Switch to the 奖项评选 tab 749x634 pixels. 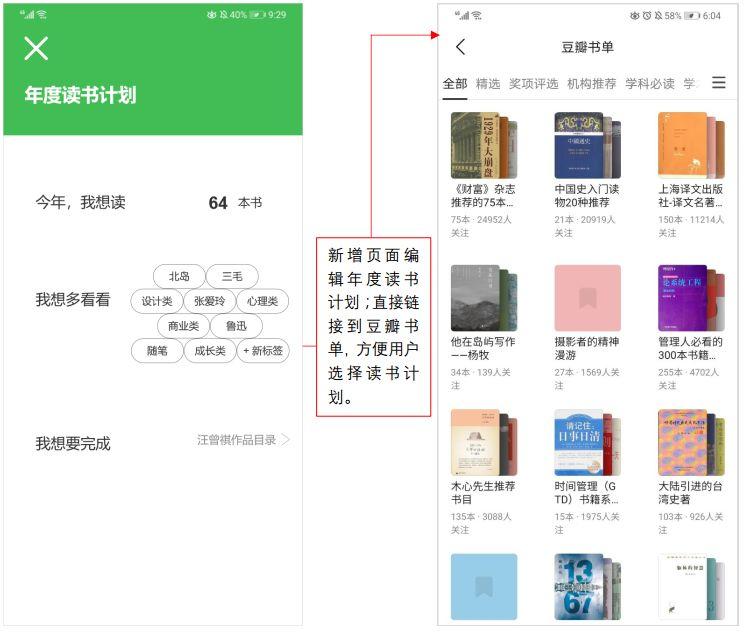(x=534, y=84)
